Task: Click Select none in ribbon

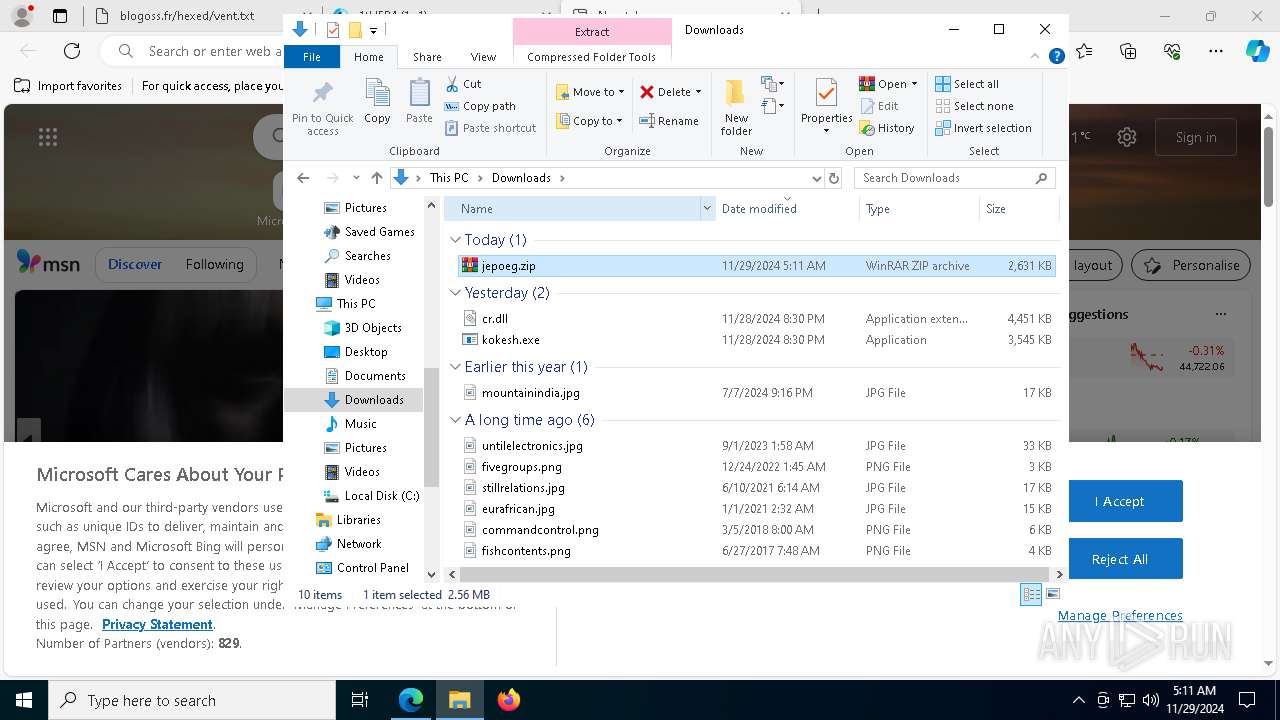Action: pos(974,106)
